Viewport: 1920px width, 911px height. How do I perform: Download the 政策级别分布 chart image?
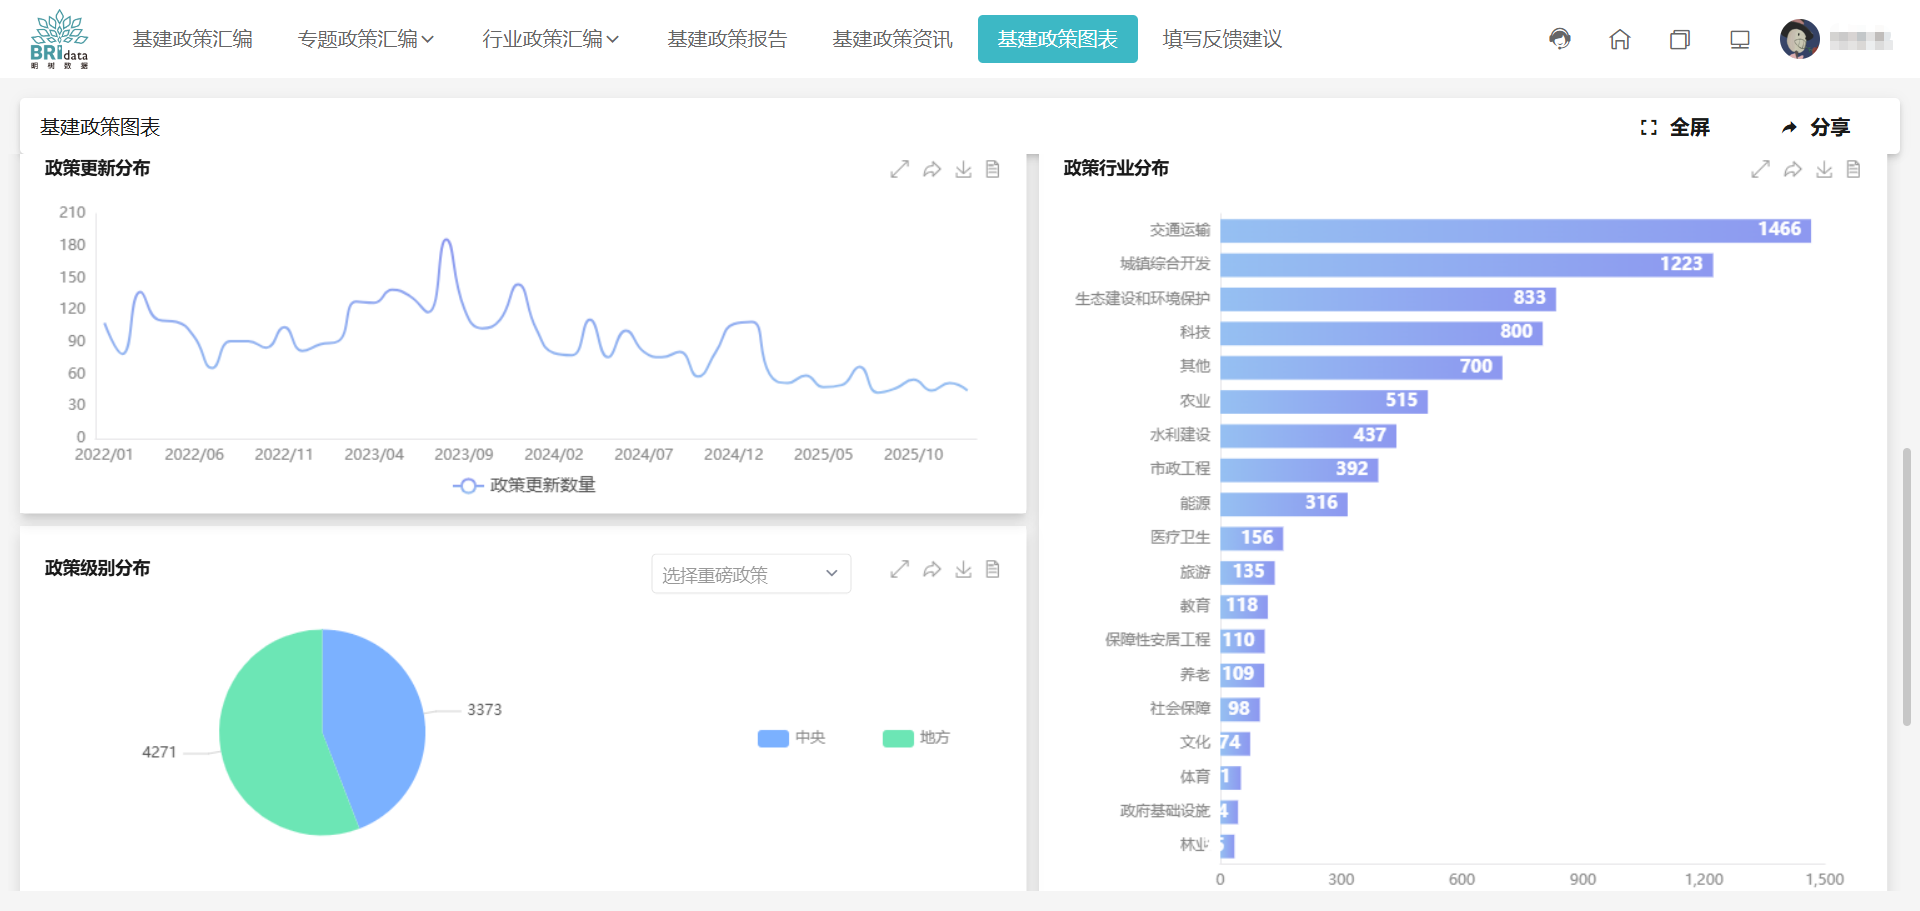(963, 569)
